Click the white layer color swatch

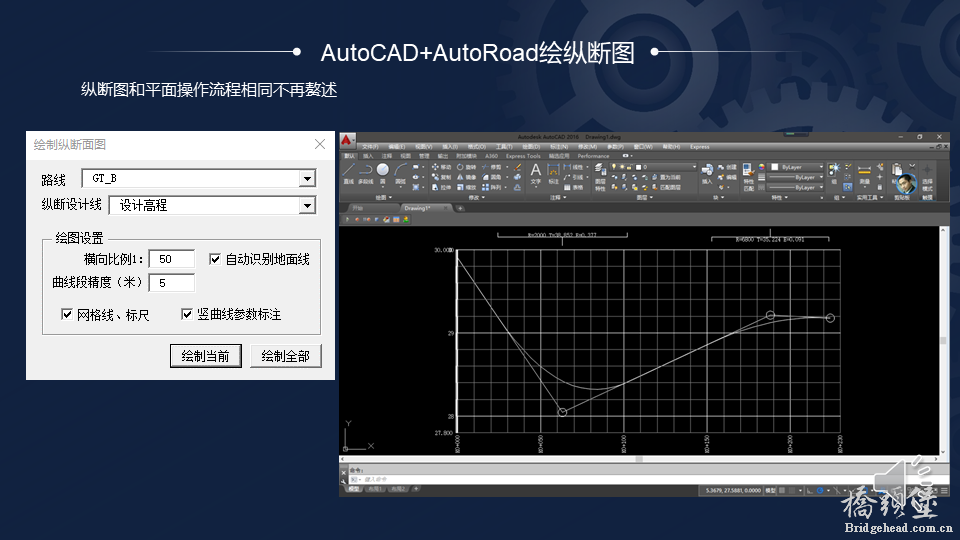639,167
